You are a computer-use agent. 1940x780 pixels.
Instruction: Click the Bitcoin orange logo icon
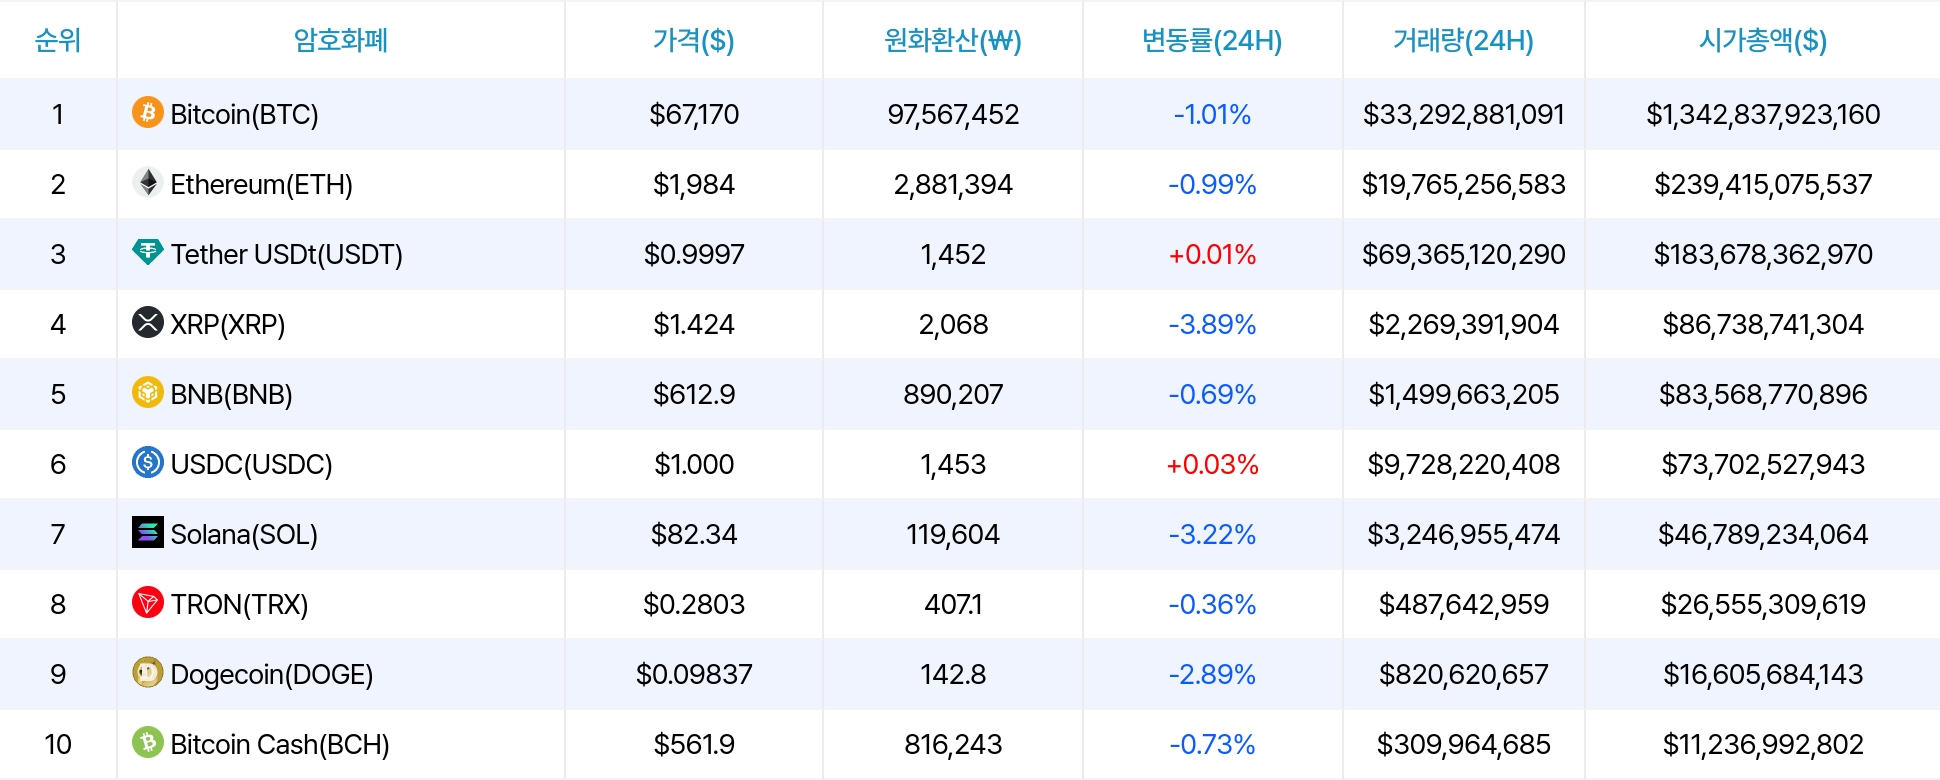tap(148, 112)
